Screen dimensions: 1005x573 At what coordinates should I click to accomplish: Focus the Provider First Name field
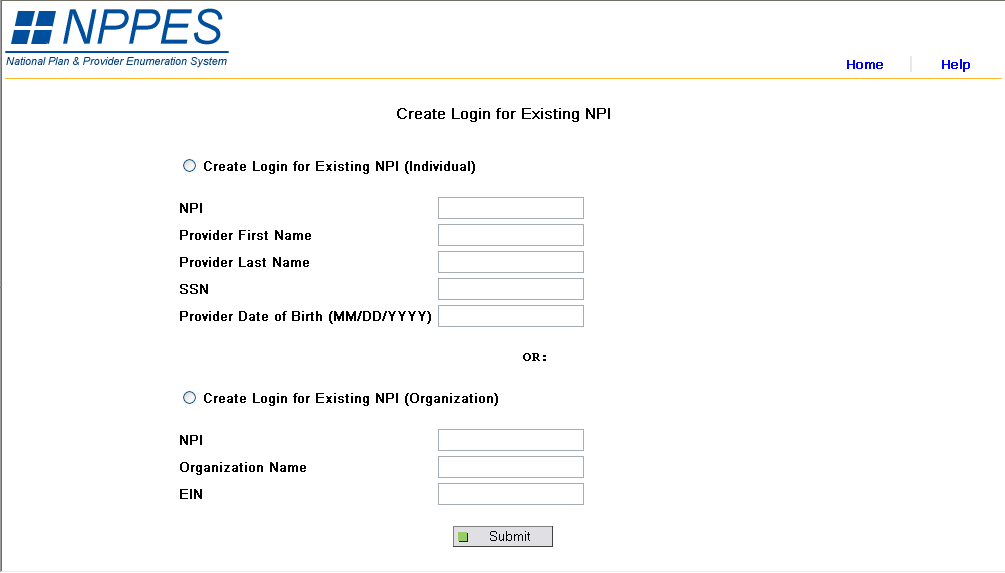click(511, 235)
